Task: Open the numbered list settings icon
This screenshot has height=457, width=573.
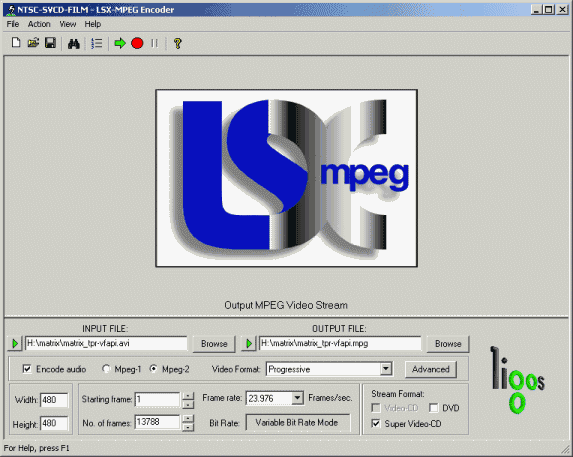Action: [x=97, y=44]
